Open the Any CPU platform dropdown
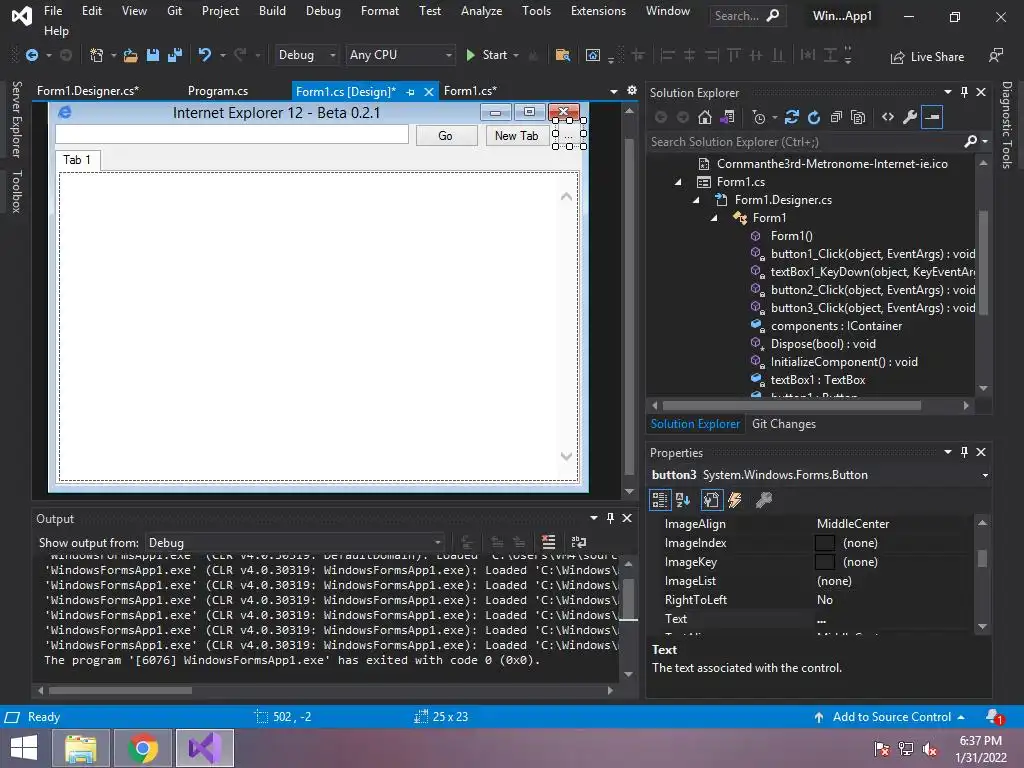This screenshot has width=1024, height=768. [x=400, y=55]
